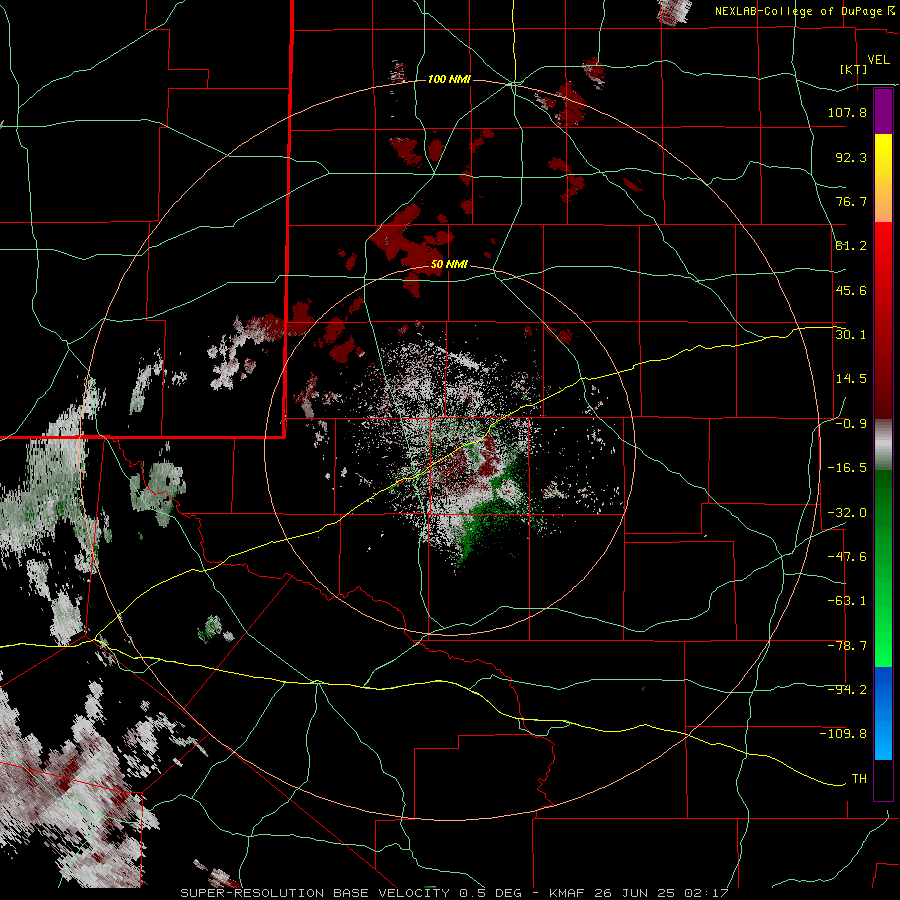Click the -47.6 velocity scale value
The image size is (900, 900).
[847, 557]
